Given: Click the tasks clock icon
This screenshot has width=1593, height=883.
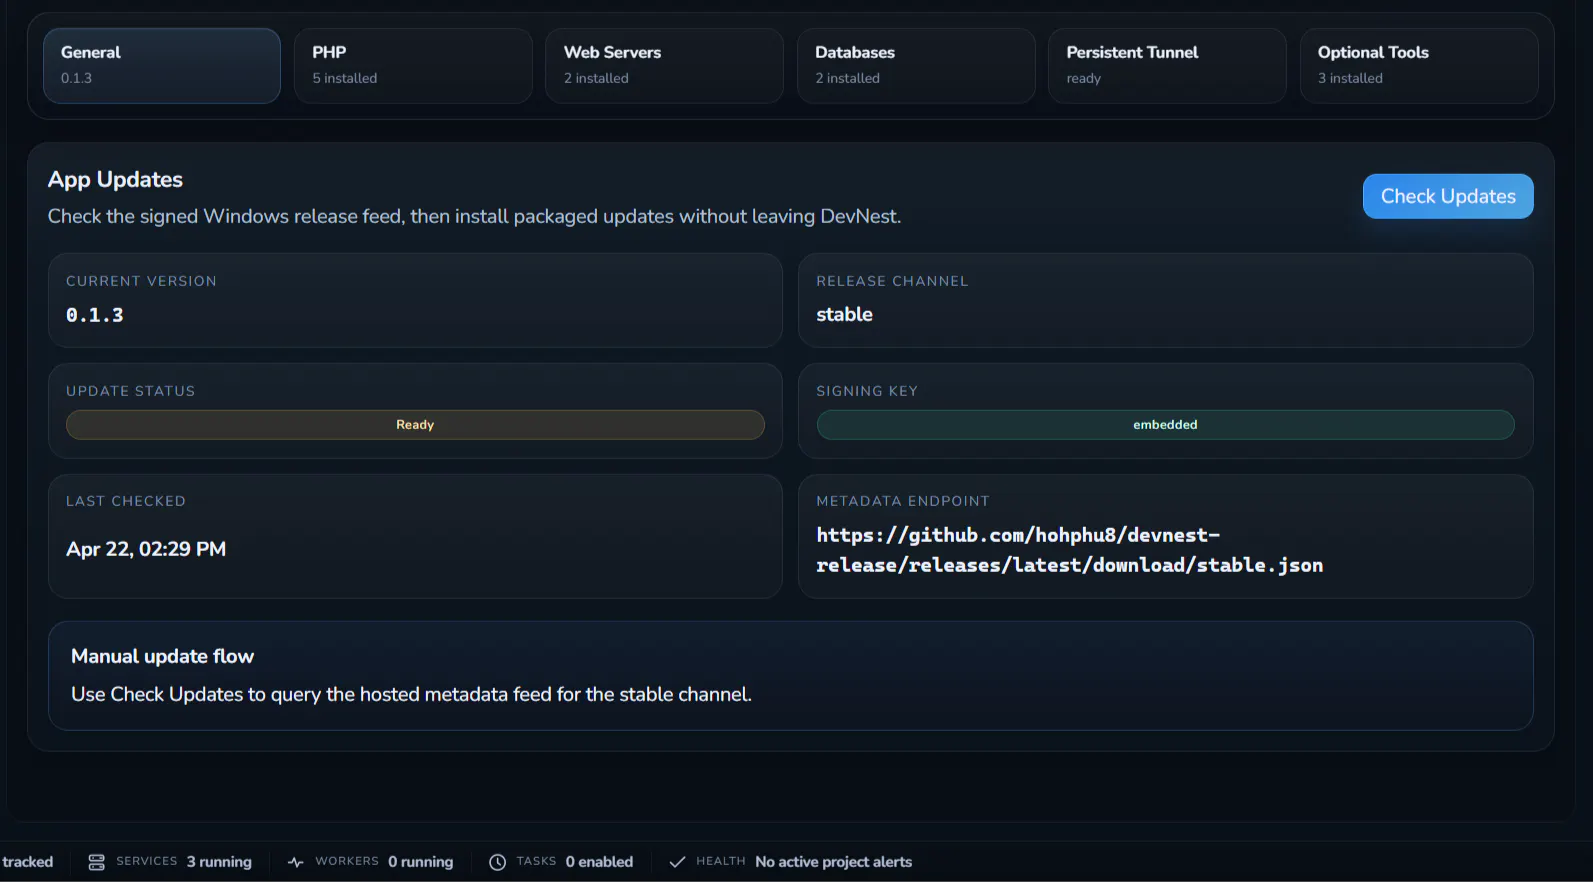Looking at the screenshot, I should pos(497,862).
